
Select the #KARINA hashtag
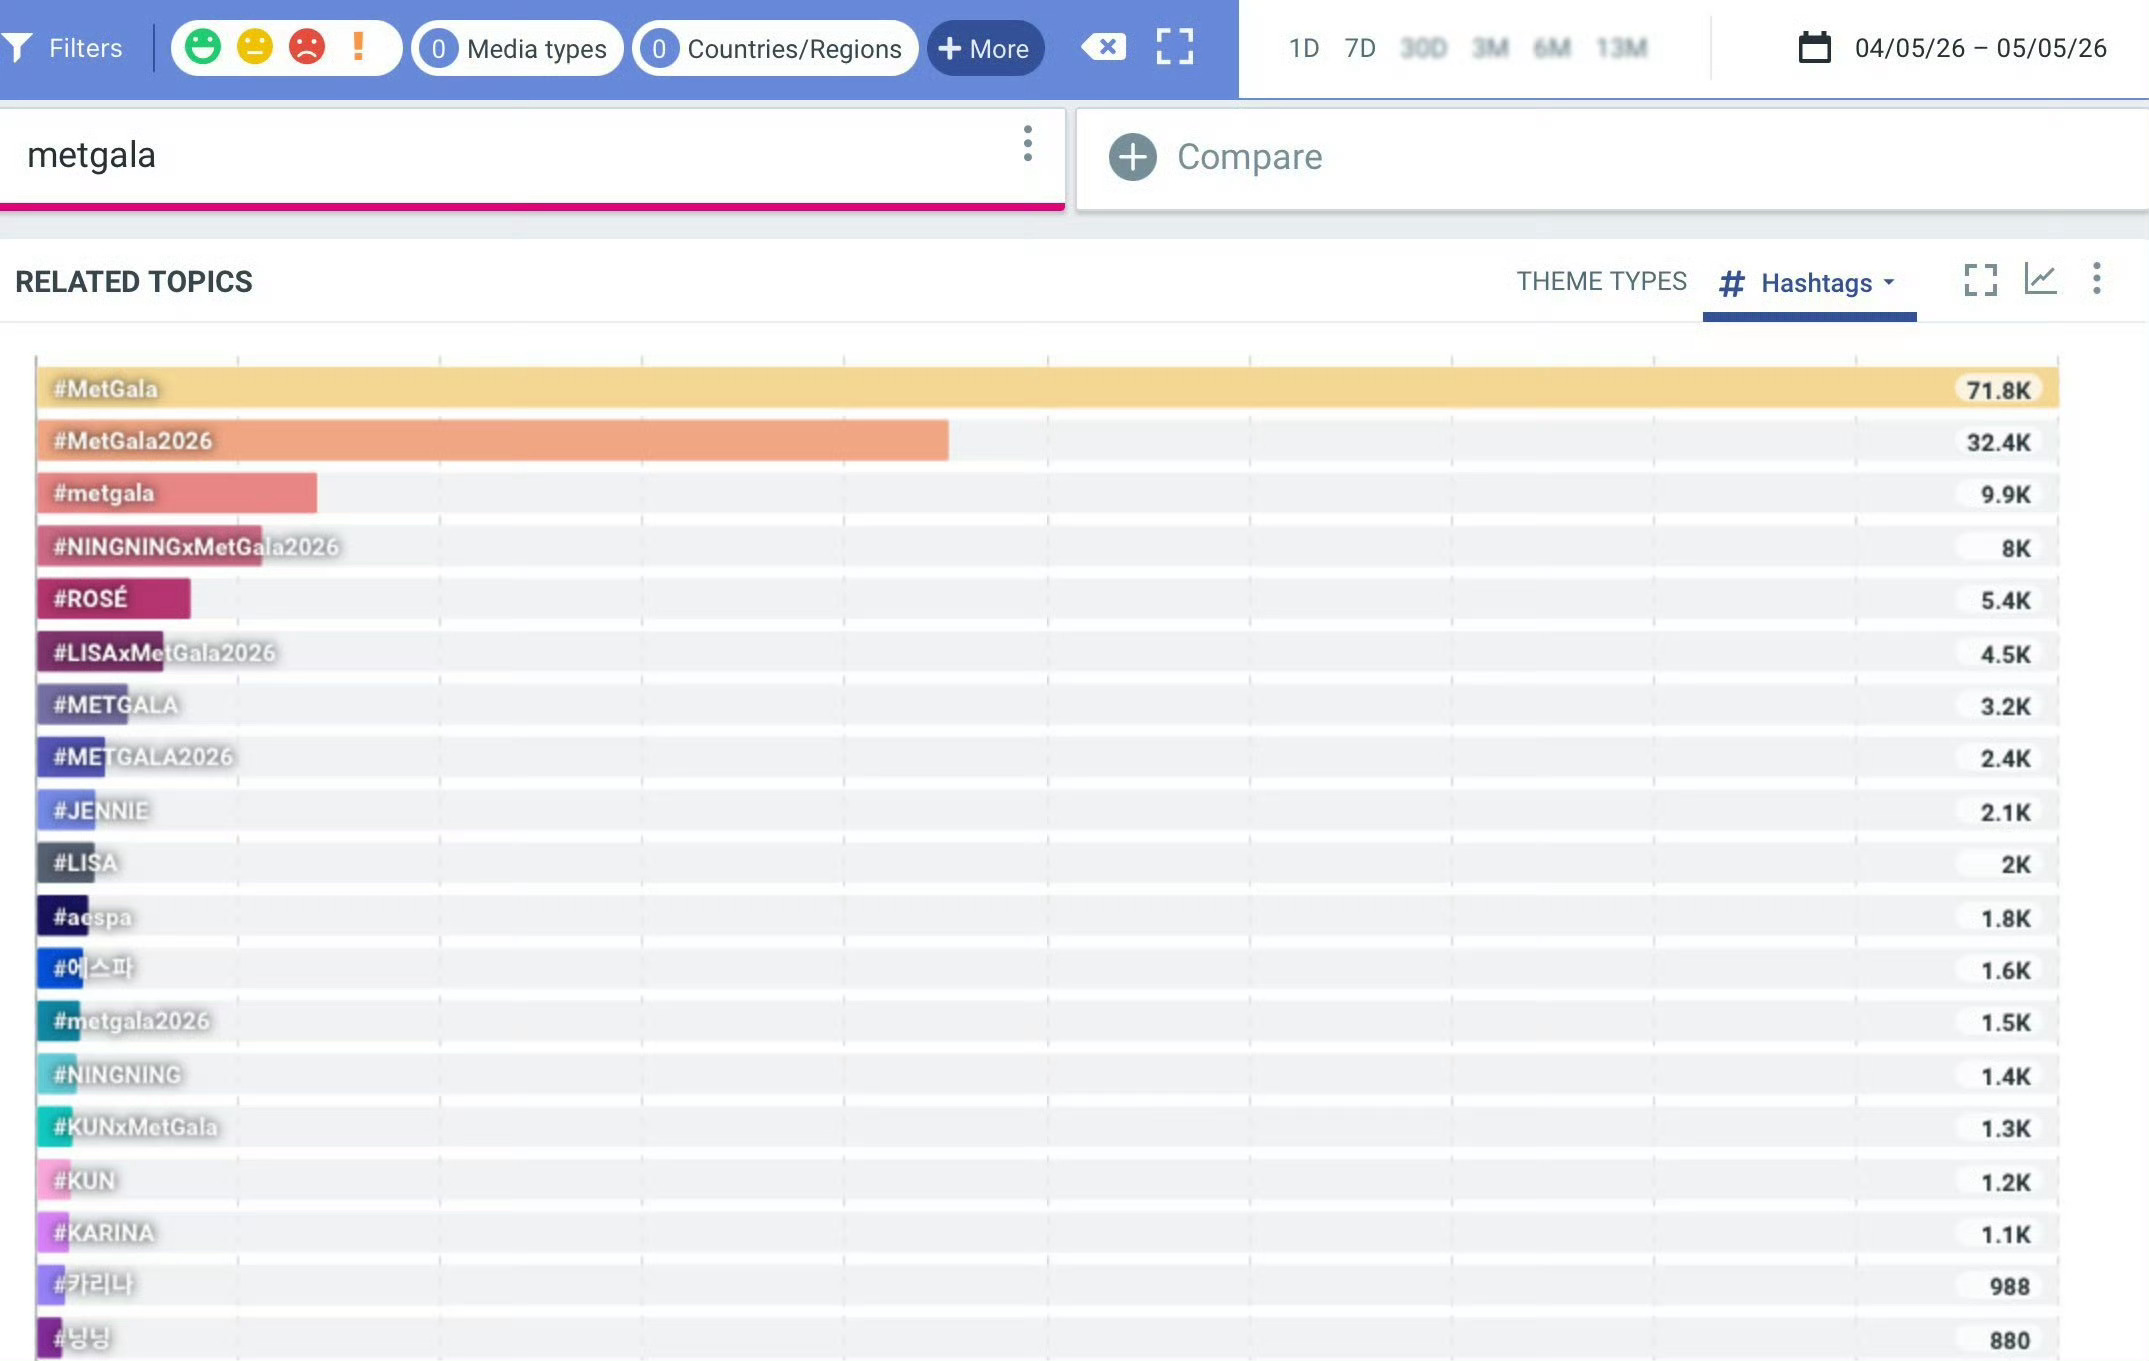[x=104, y=1232]
